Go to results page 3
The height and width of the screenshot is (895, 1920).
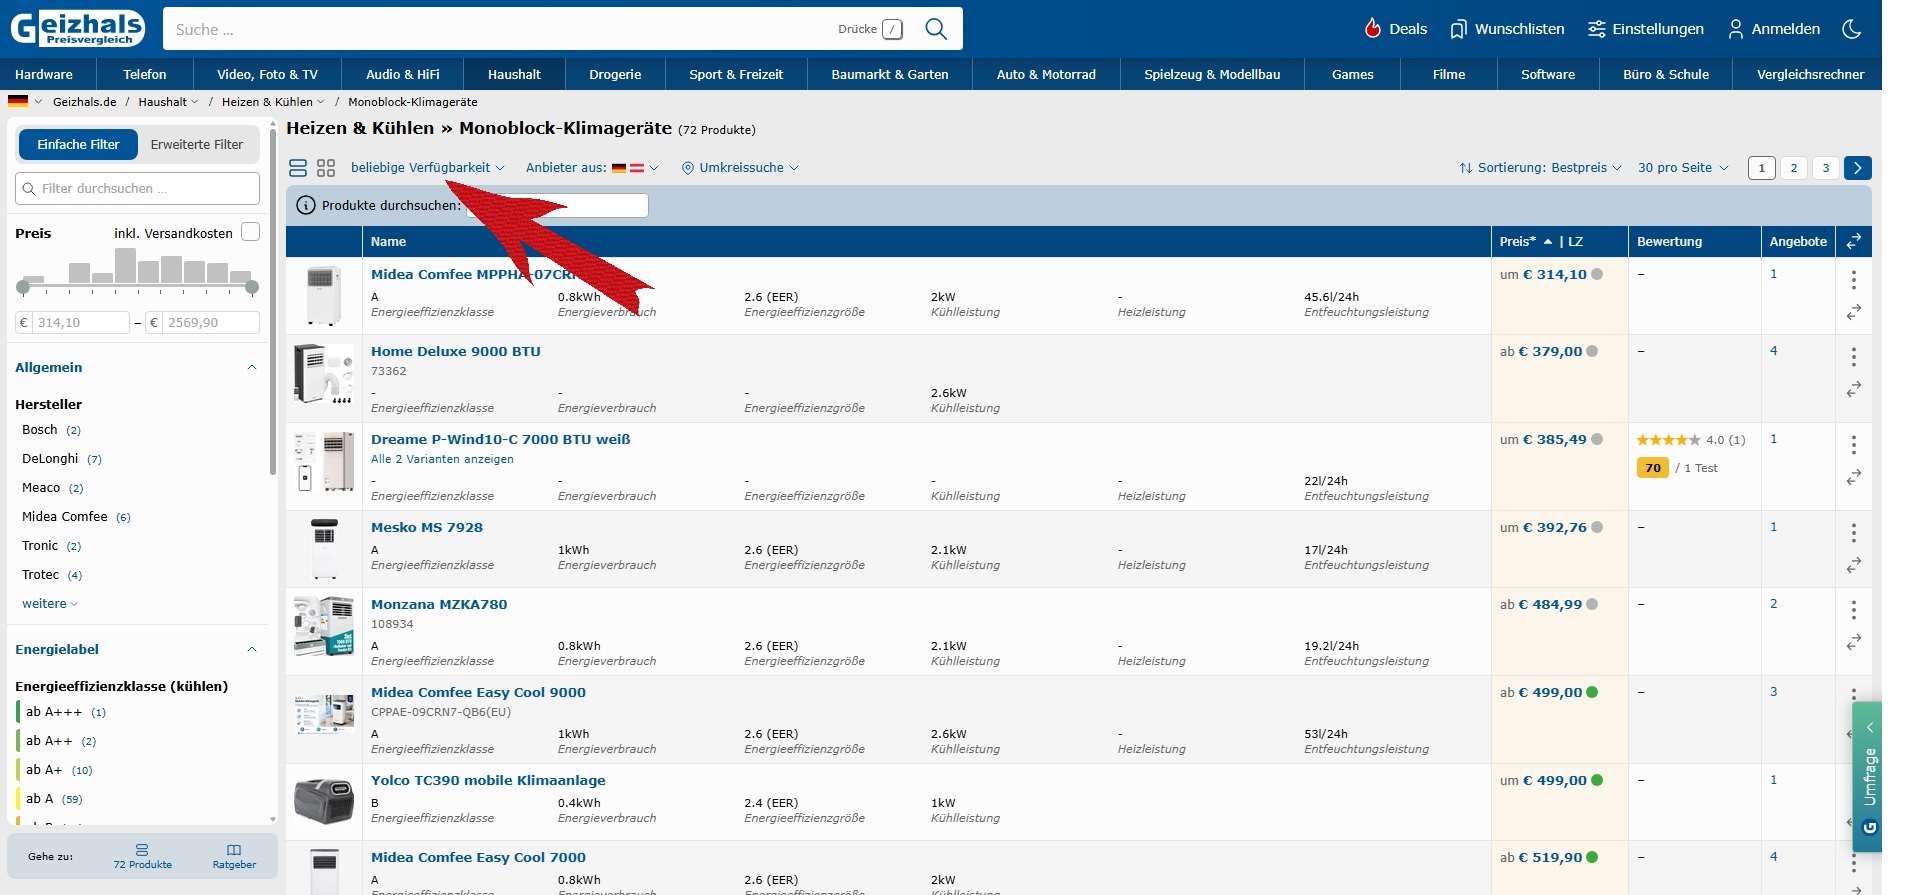click(x=1826, y=168)
